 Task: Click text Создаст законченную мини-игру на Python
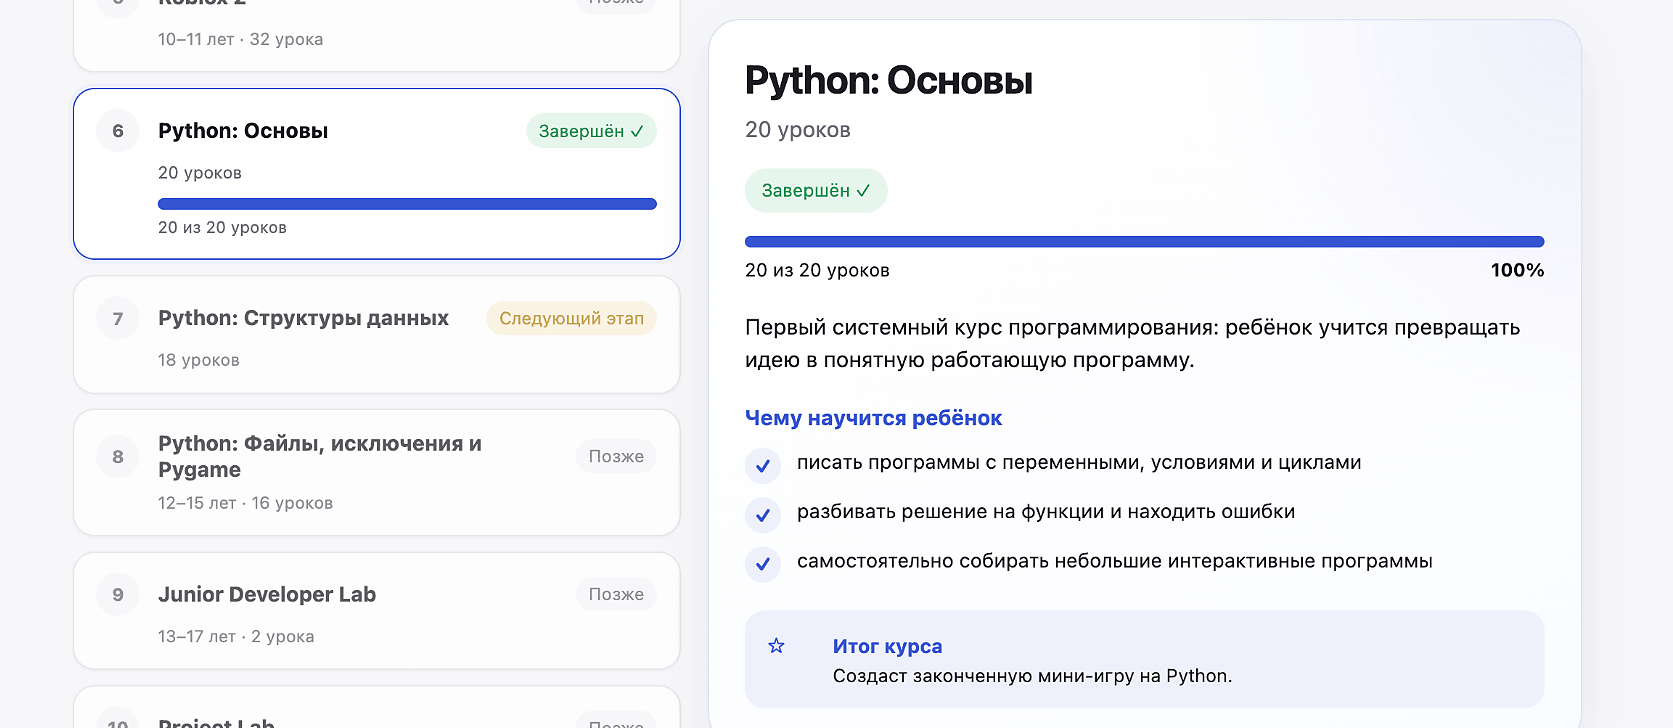pyautogui.click(x=1032, y=676)
